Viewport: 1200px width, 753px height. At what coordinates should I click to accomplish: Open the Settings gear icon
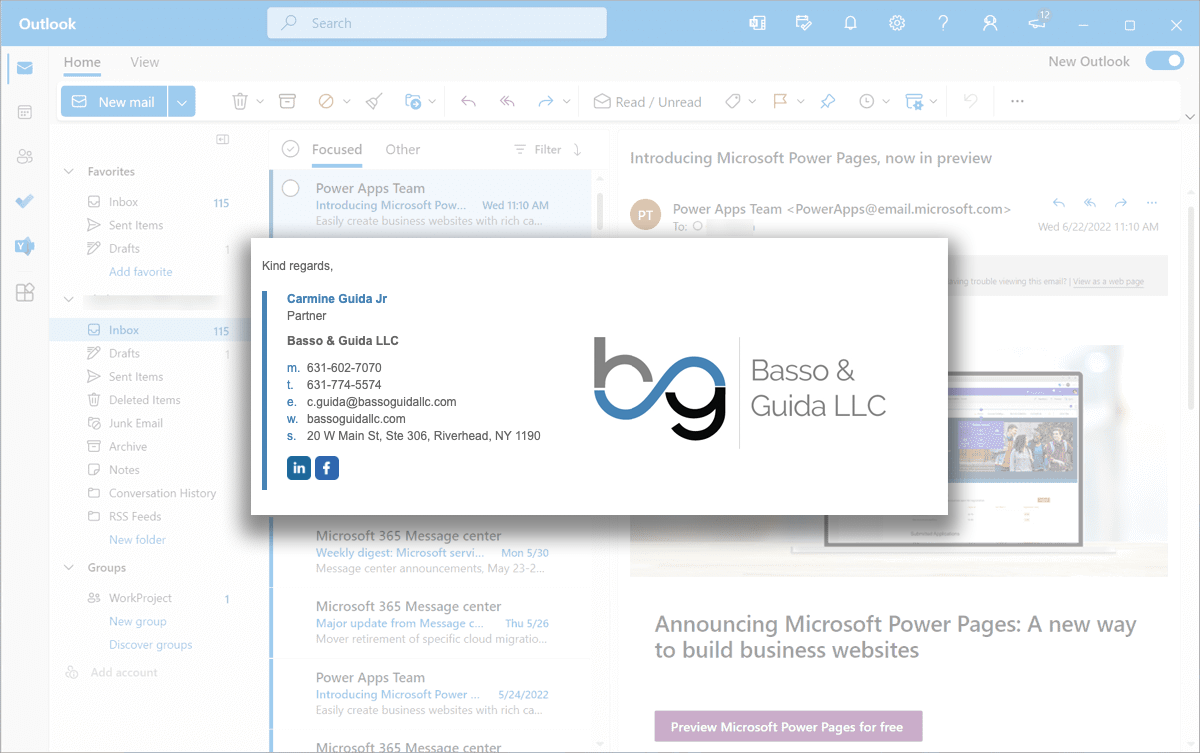point(897,23)
